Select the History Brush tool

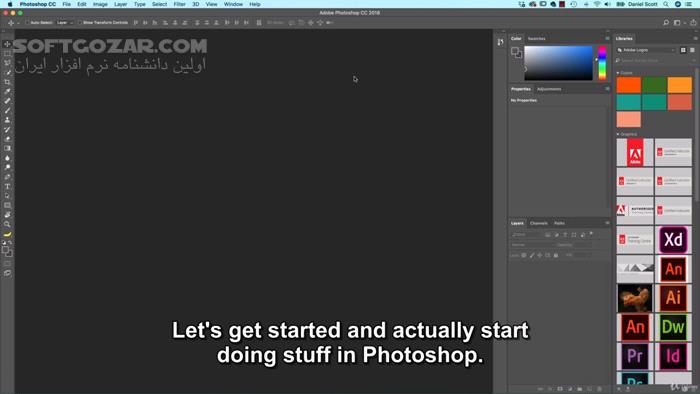tap(7, 129)
